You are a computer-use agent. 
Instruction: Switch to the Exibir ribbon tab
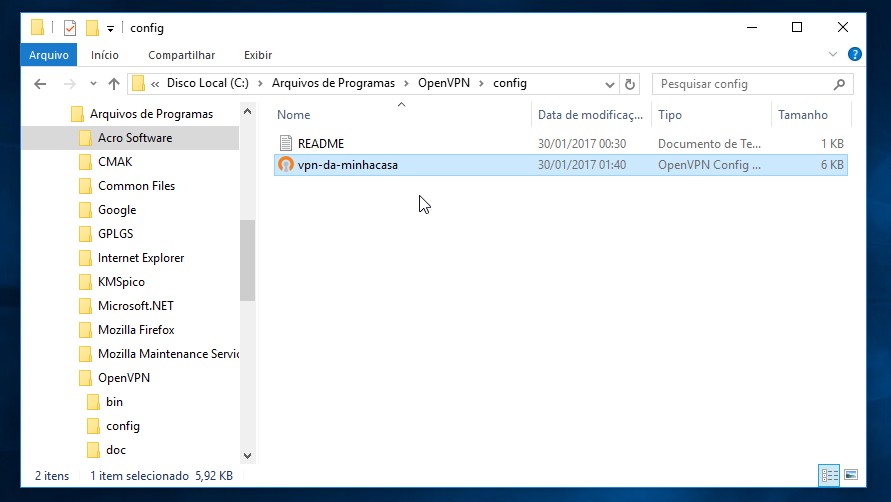pyautogui.click(x=258, y=55)
